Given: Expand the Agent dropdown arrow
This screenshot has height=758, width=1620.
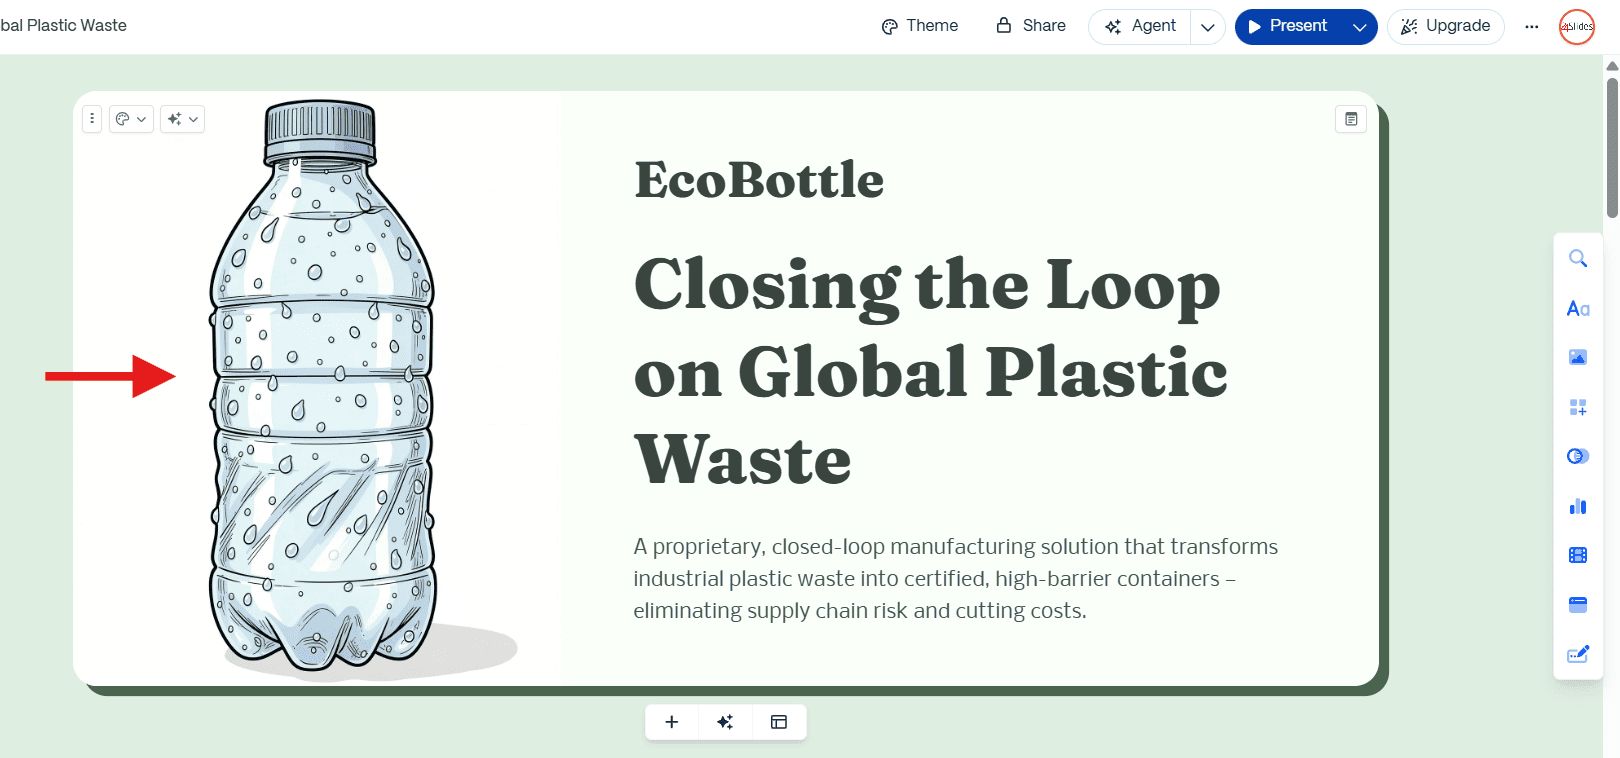Looking at the screenshot, I should tap(1207, 27).
